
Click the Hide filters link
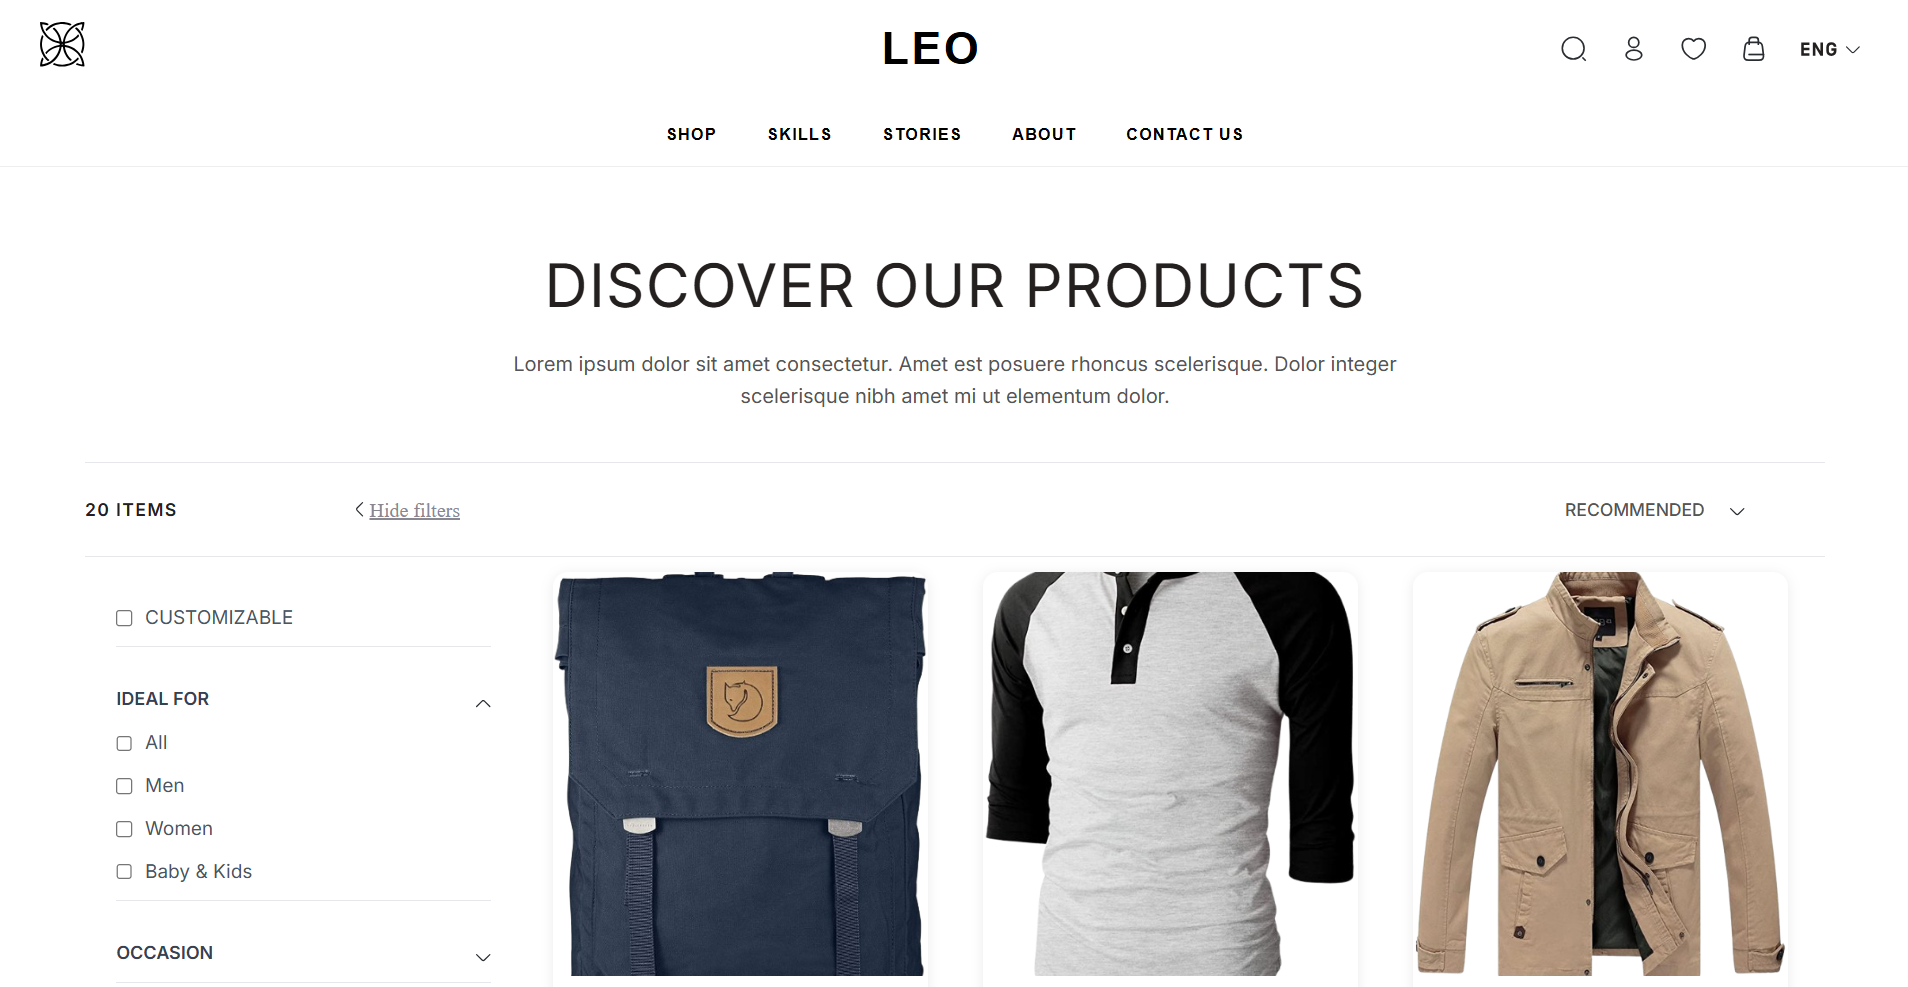(x=415, y=511)
